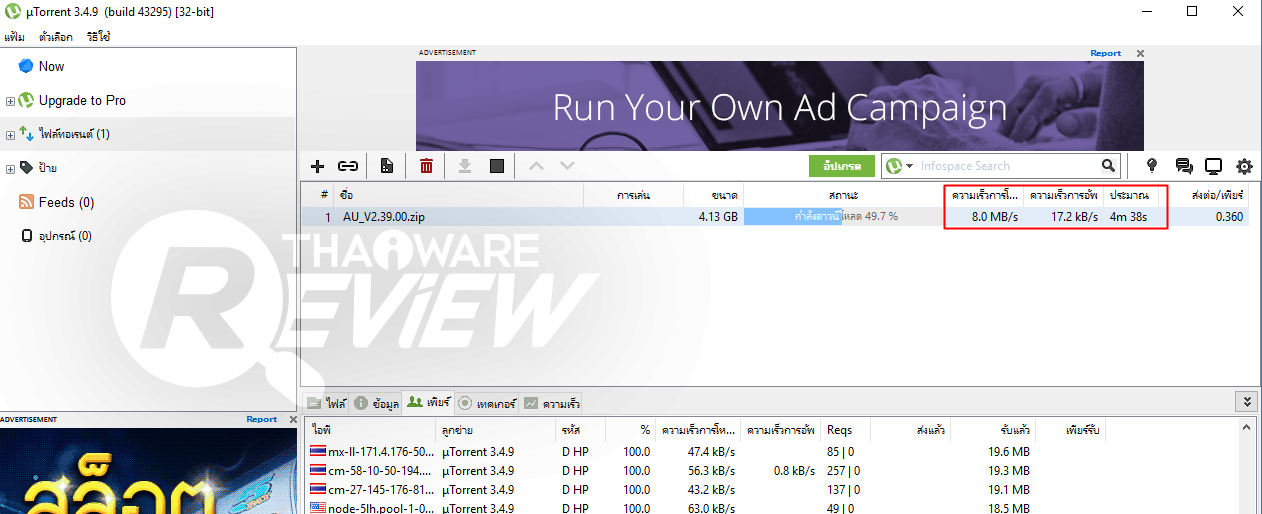Select Feeds (0) in sidebar
The image size is (1262, 514).
66,202
